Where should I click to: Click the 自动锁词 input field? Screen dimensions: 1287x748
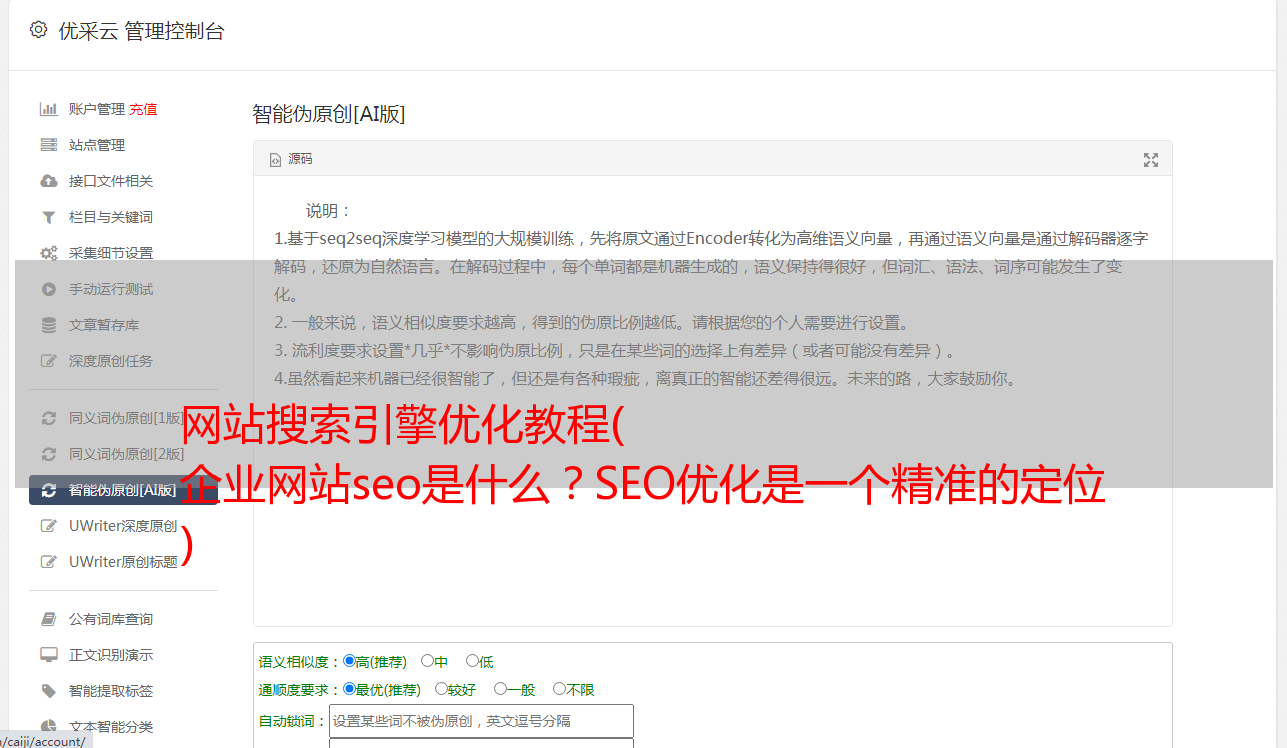481,721
